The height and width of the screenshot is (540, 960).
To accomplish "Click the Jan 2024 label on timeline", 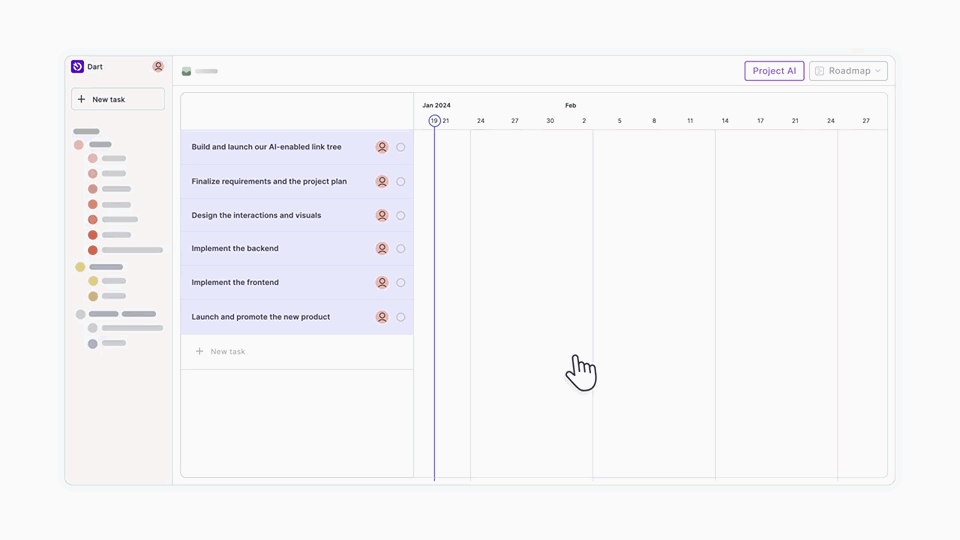I will click(x=436, y=105).
